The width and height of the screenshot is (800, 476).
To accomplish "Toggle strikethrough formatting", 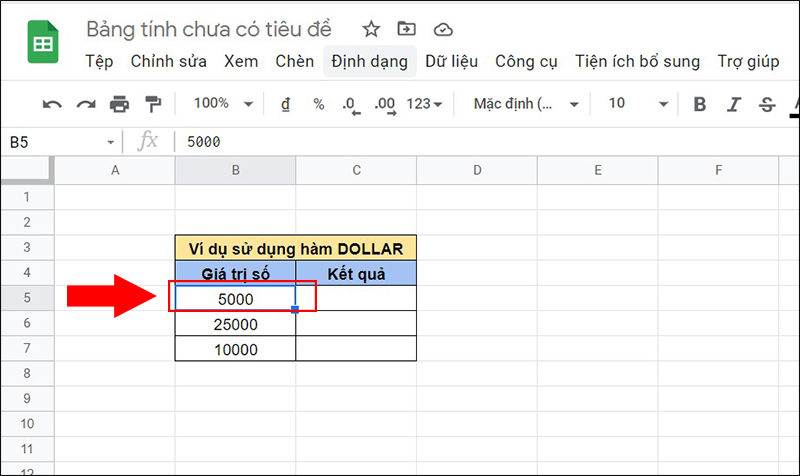I will coord(767,104).
